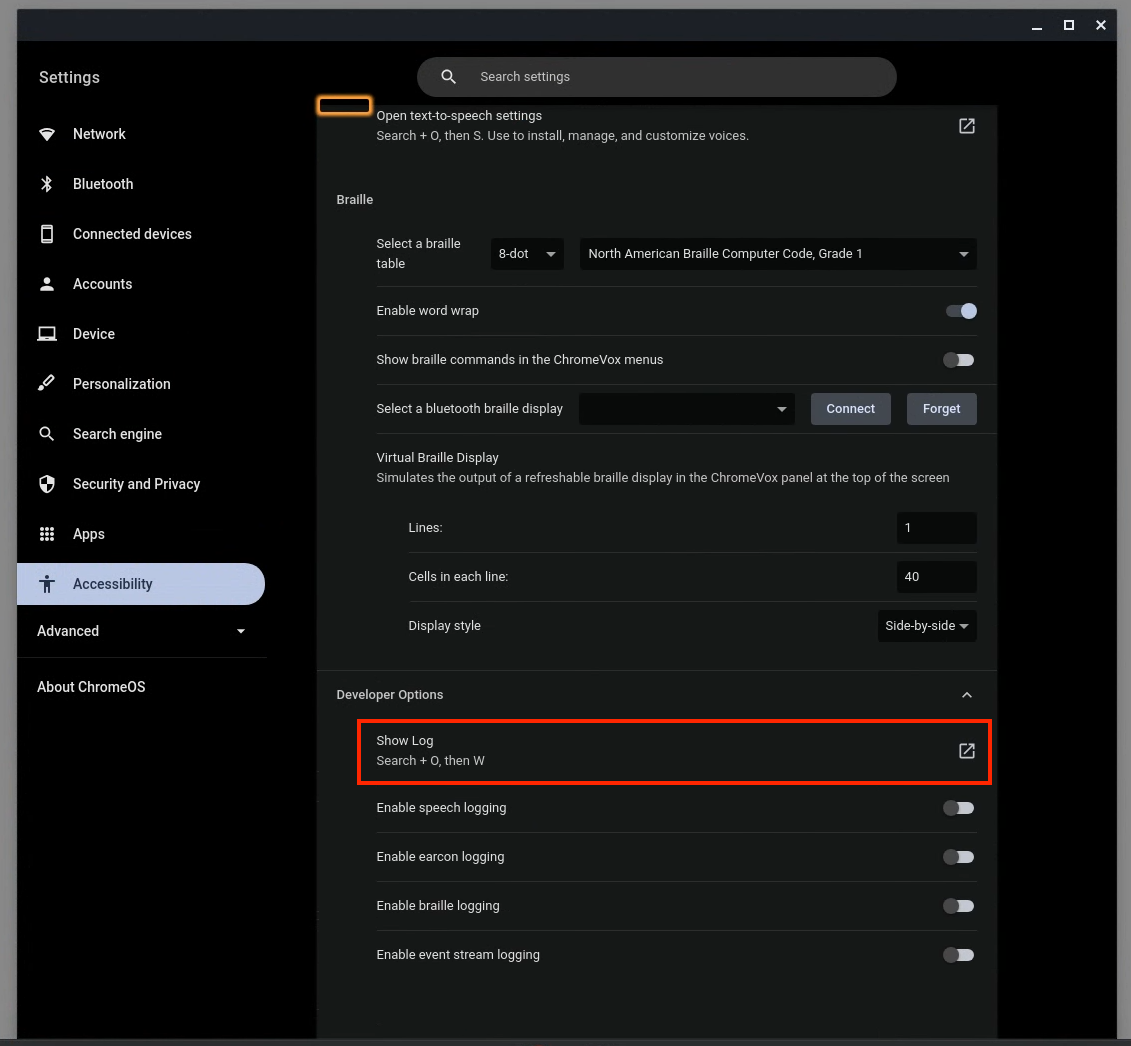Click the Security and Privacy shield icon
Viewport: 1131px width, 1046px height.
click(47, 484)
